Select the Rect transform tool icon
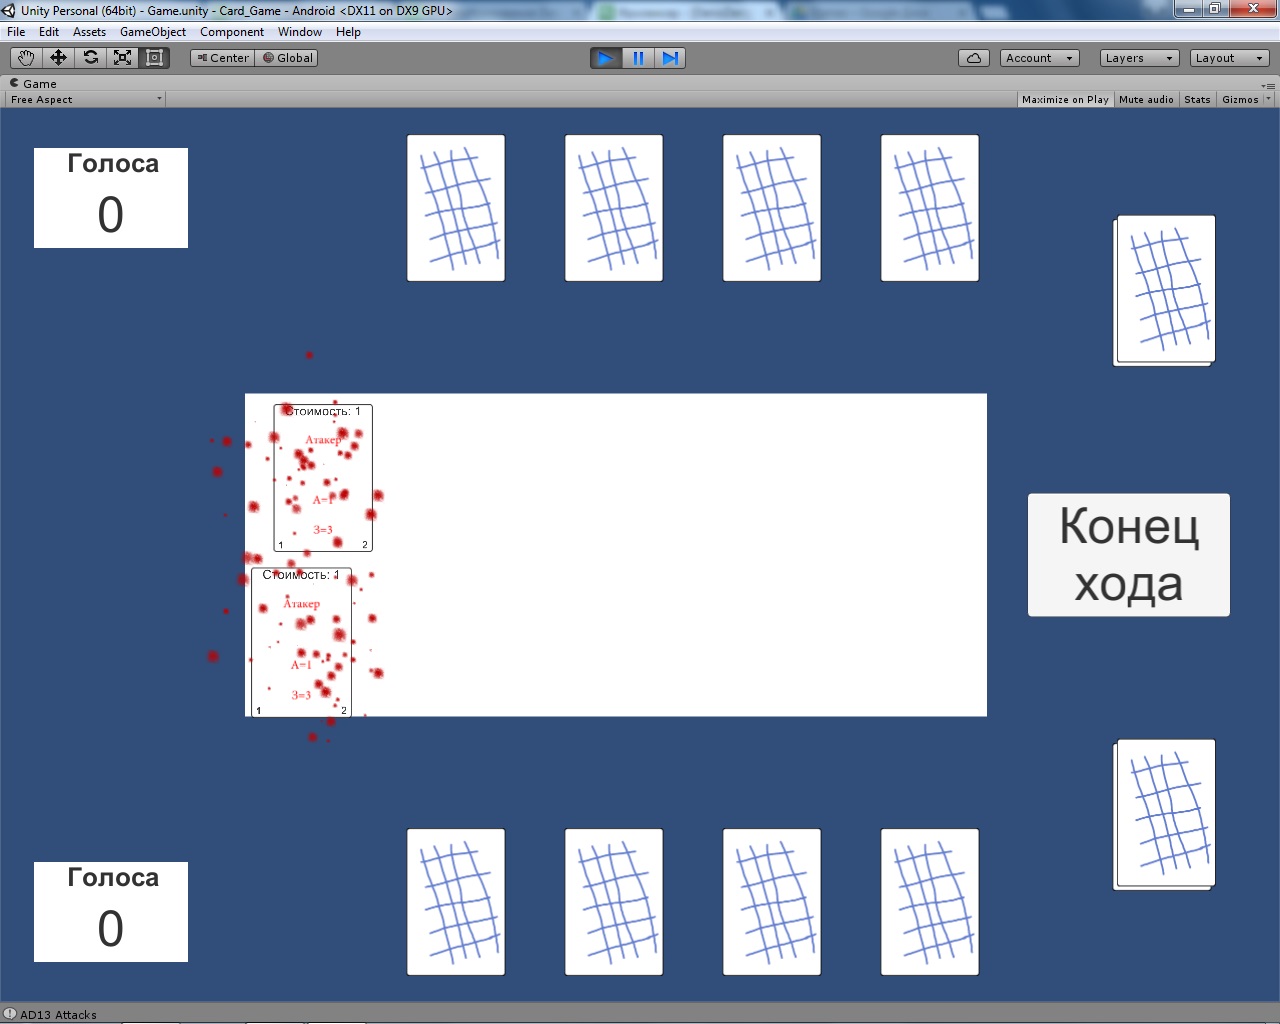 click(154, 58)
